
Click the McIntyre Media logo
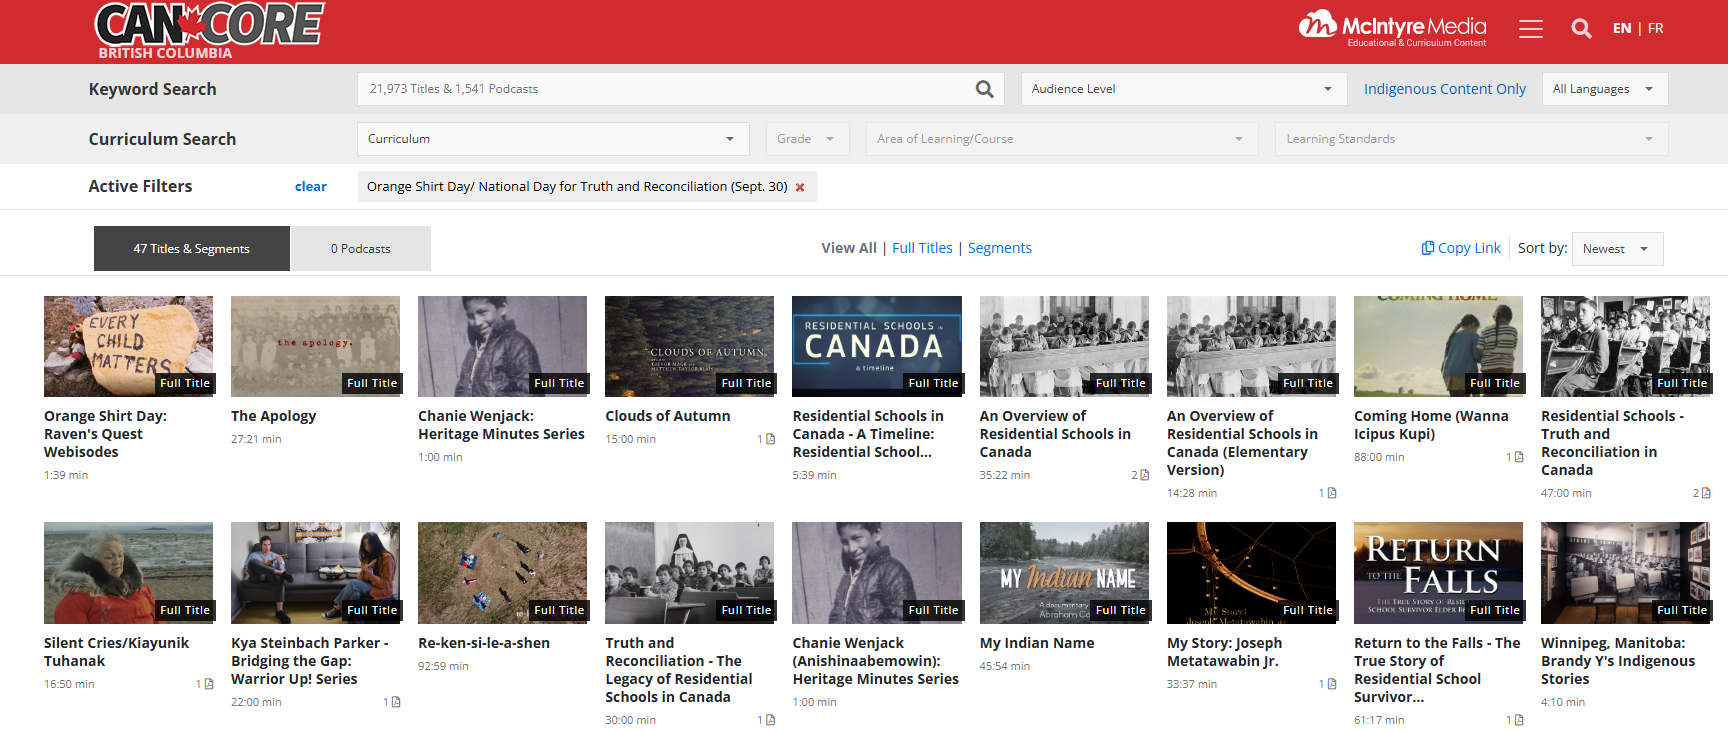[1392, 28]
